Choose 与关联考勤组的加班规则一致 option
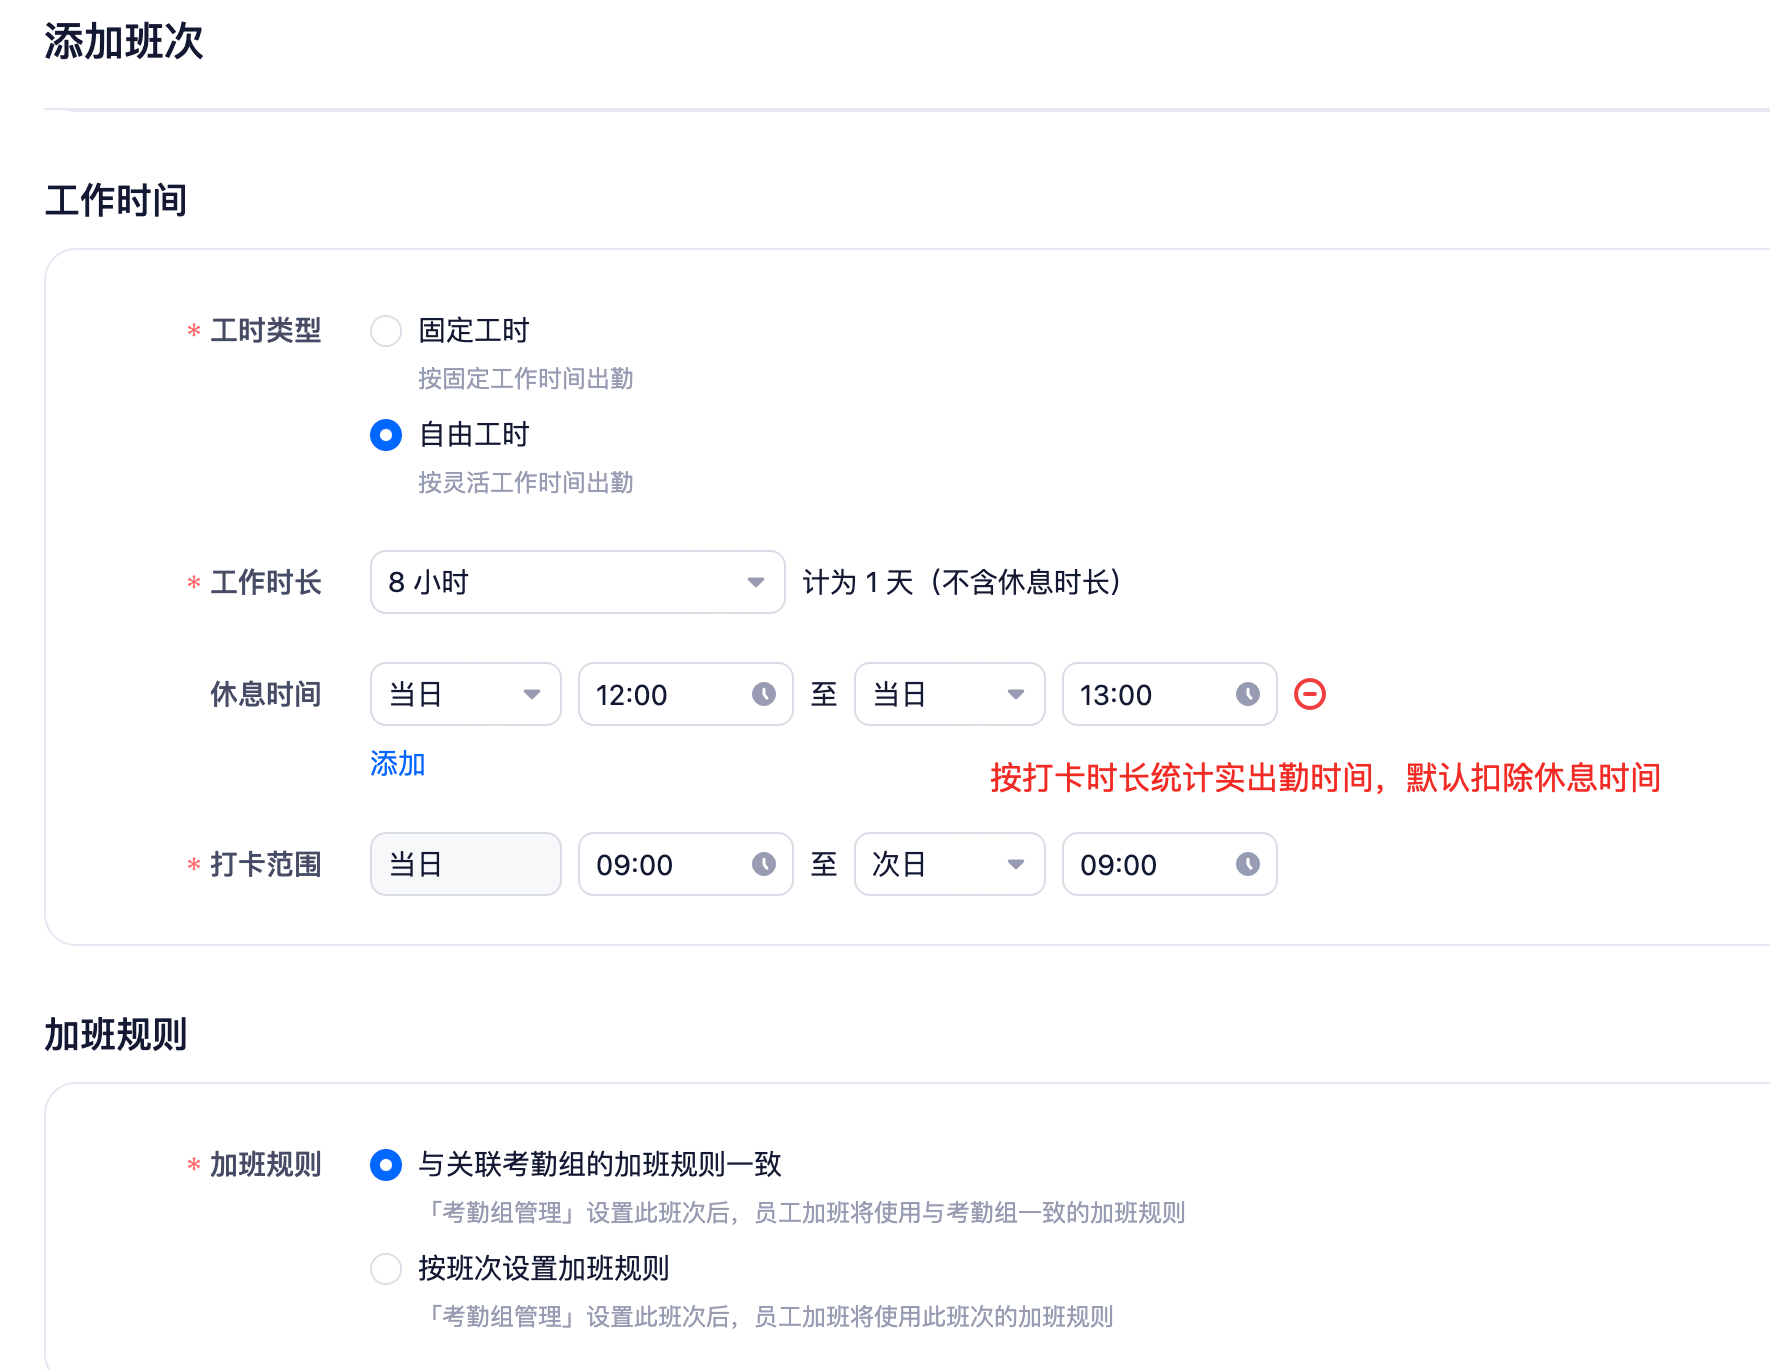Image resolution: width=1770 pixels, height=1370 pixels. (x=386, y=1165)
